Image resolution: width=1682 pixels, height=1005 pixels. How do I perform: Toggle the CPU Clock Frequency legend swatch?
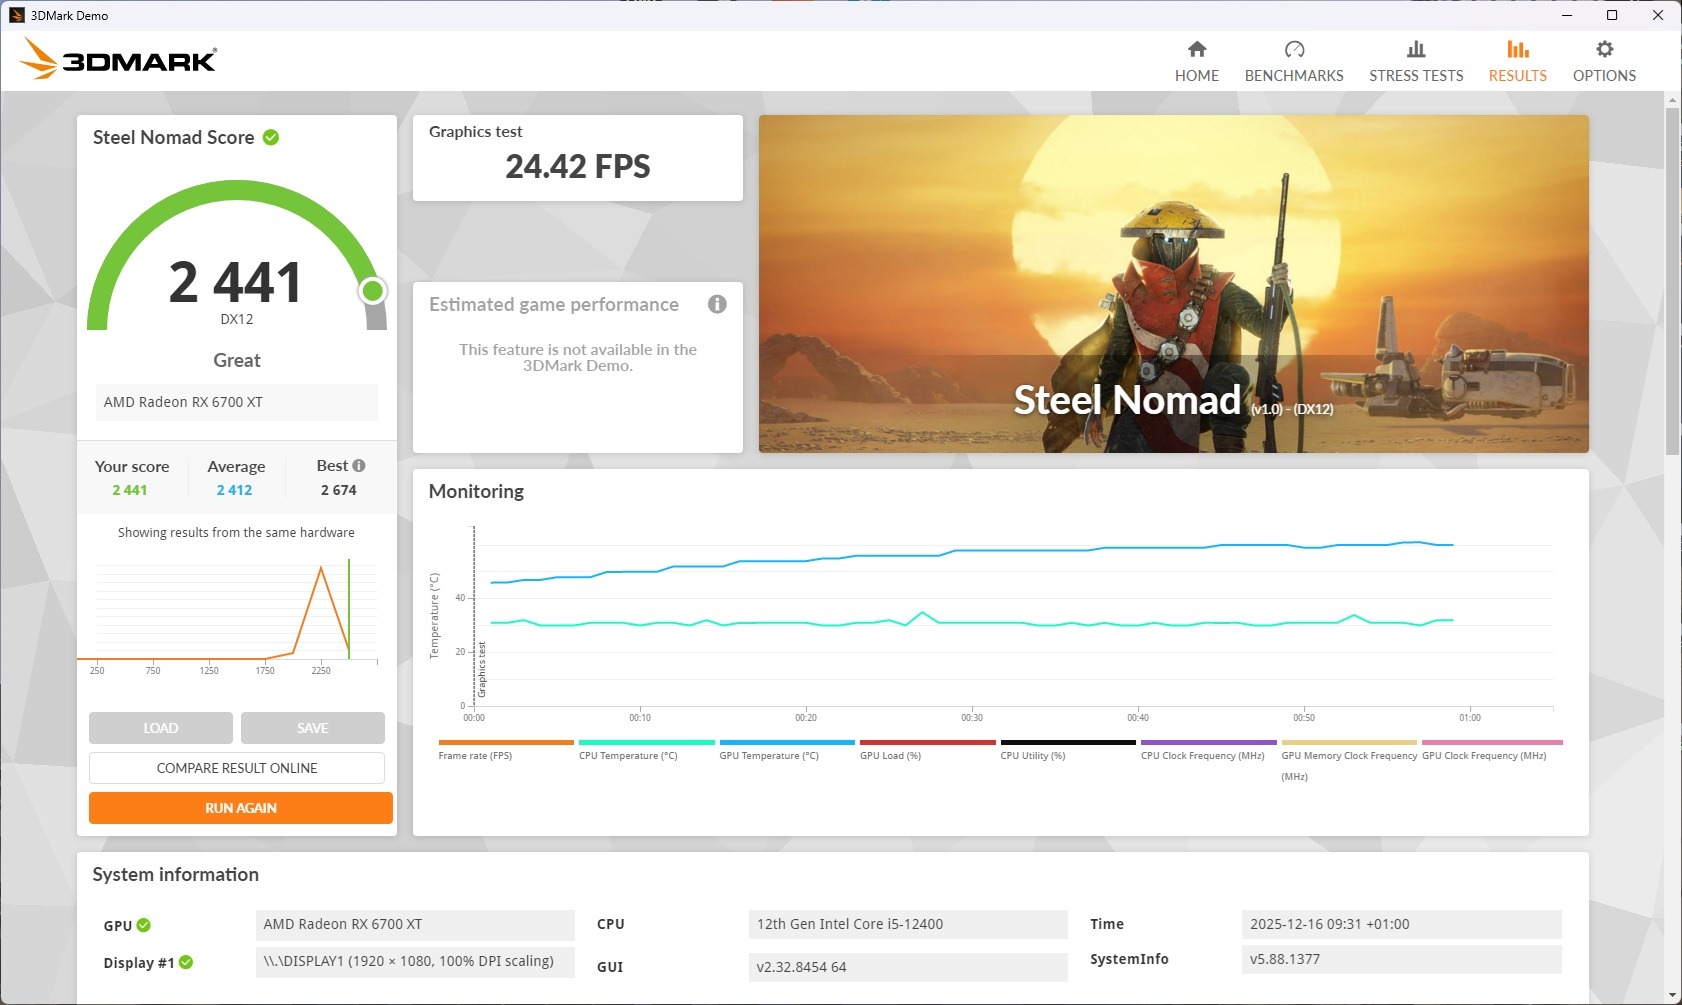pyautogui.click(x=1209, y=743)
